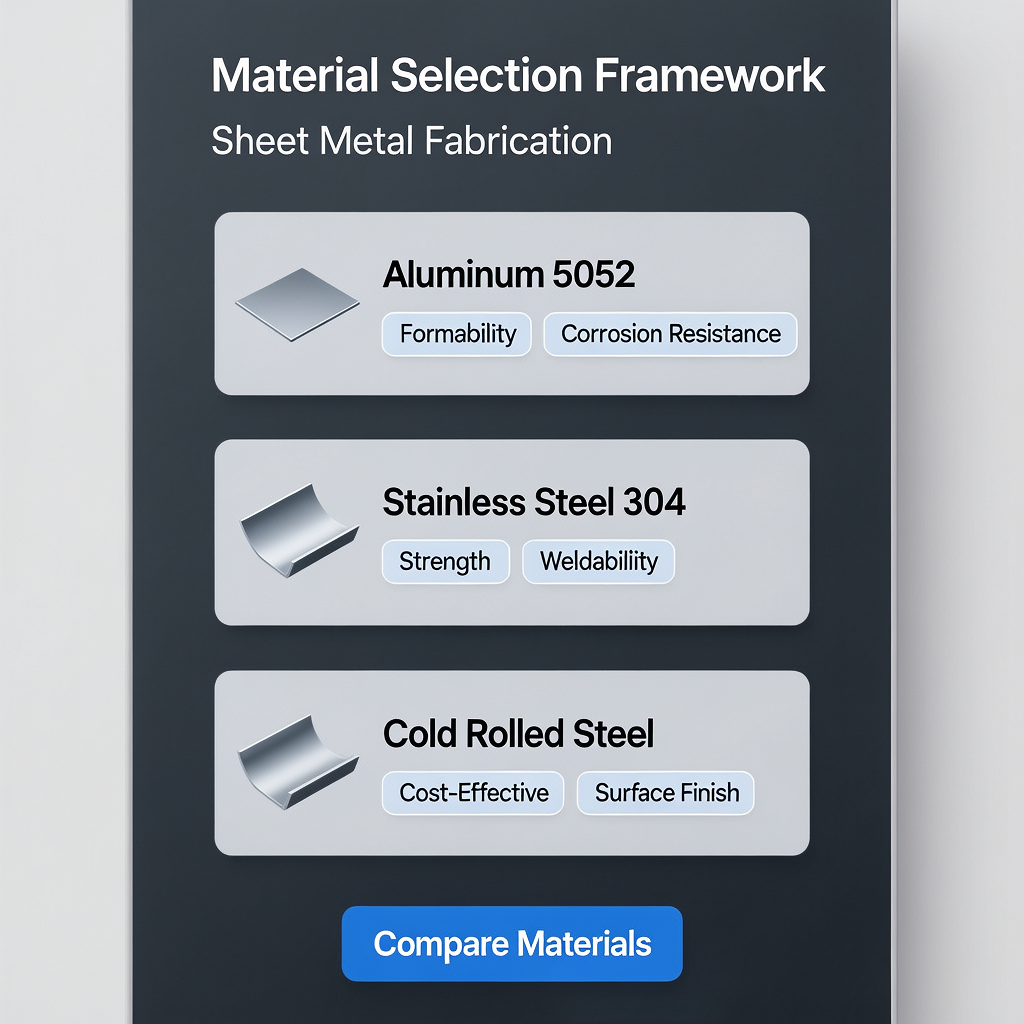
Task: Open the Cold Rolled Steel title
Action: (518, 734)
